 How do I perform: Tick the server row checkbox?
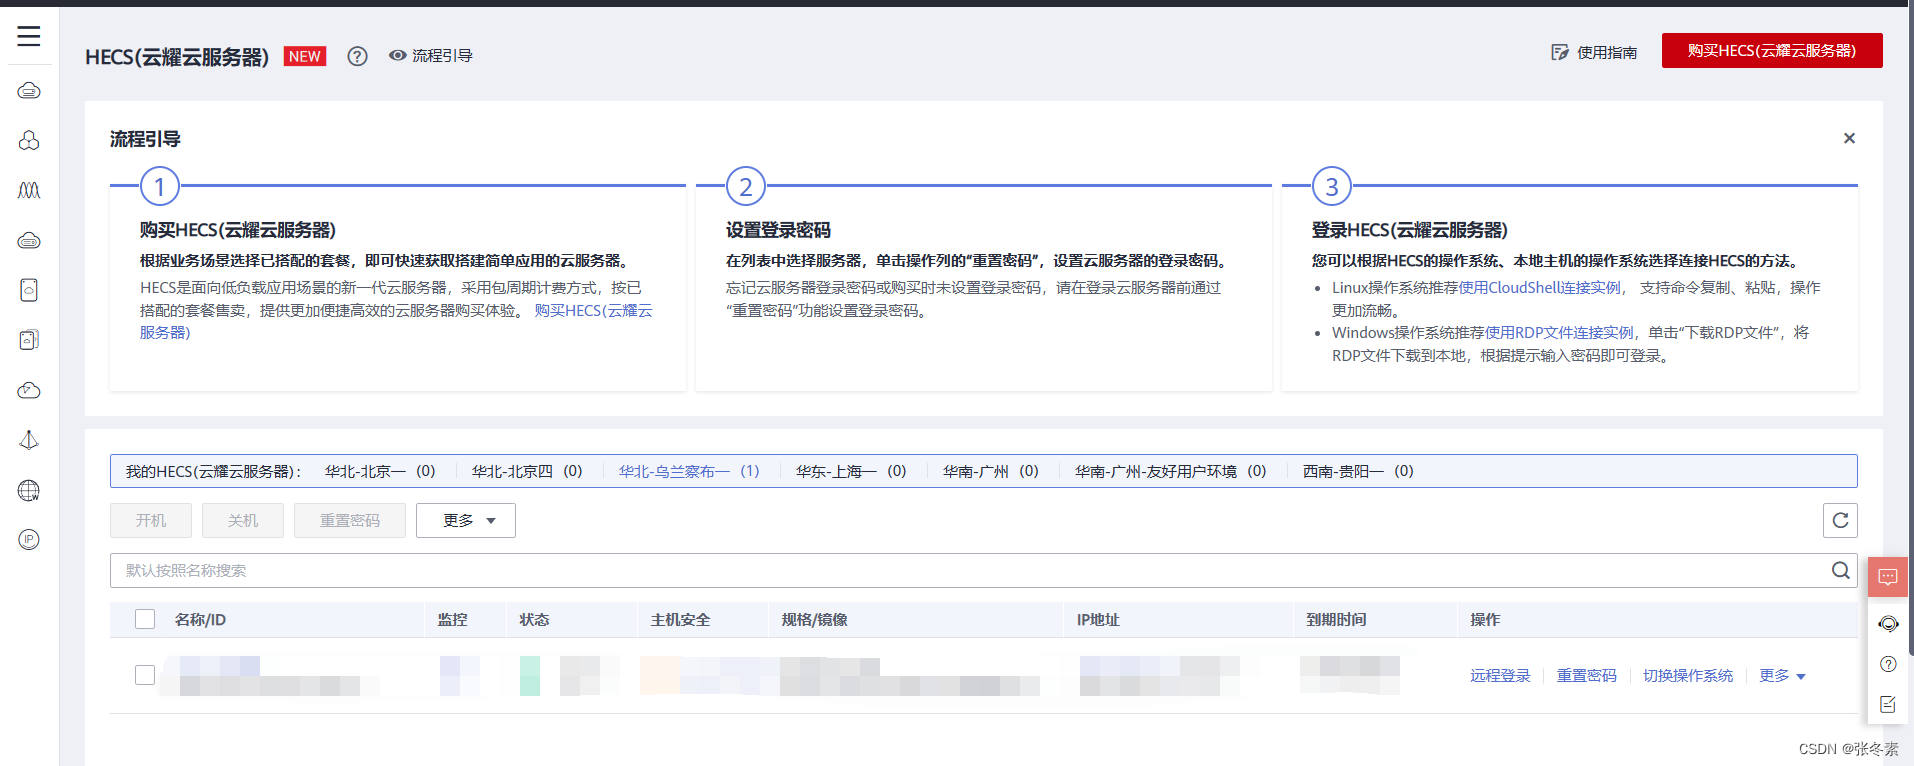(x=145, y=675)
